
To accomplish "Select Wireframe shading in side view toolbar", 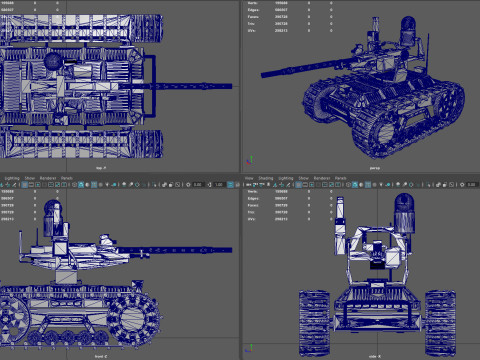I will click(348, 185).
